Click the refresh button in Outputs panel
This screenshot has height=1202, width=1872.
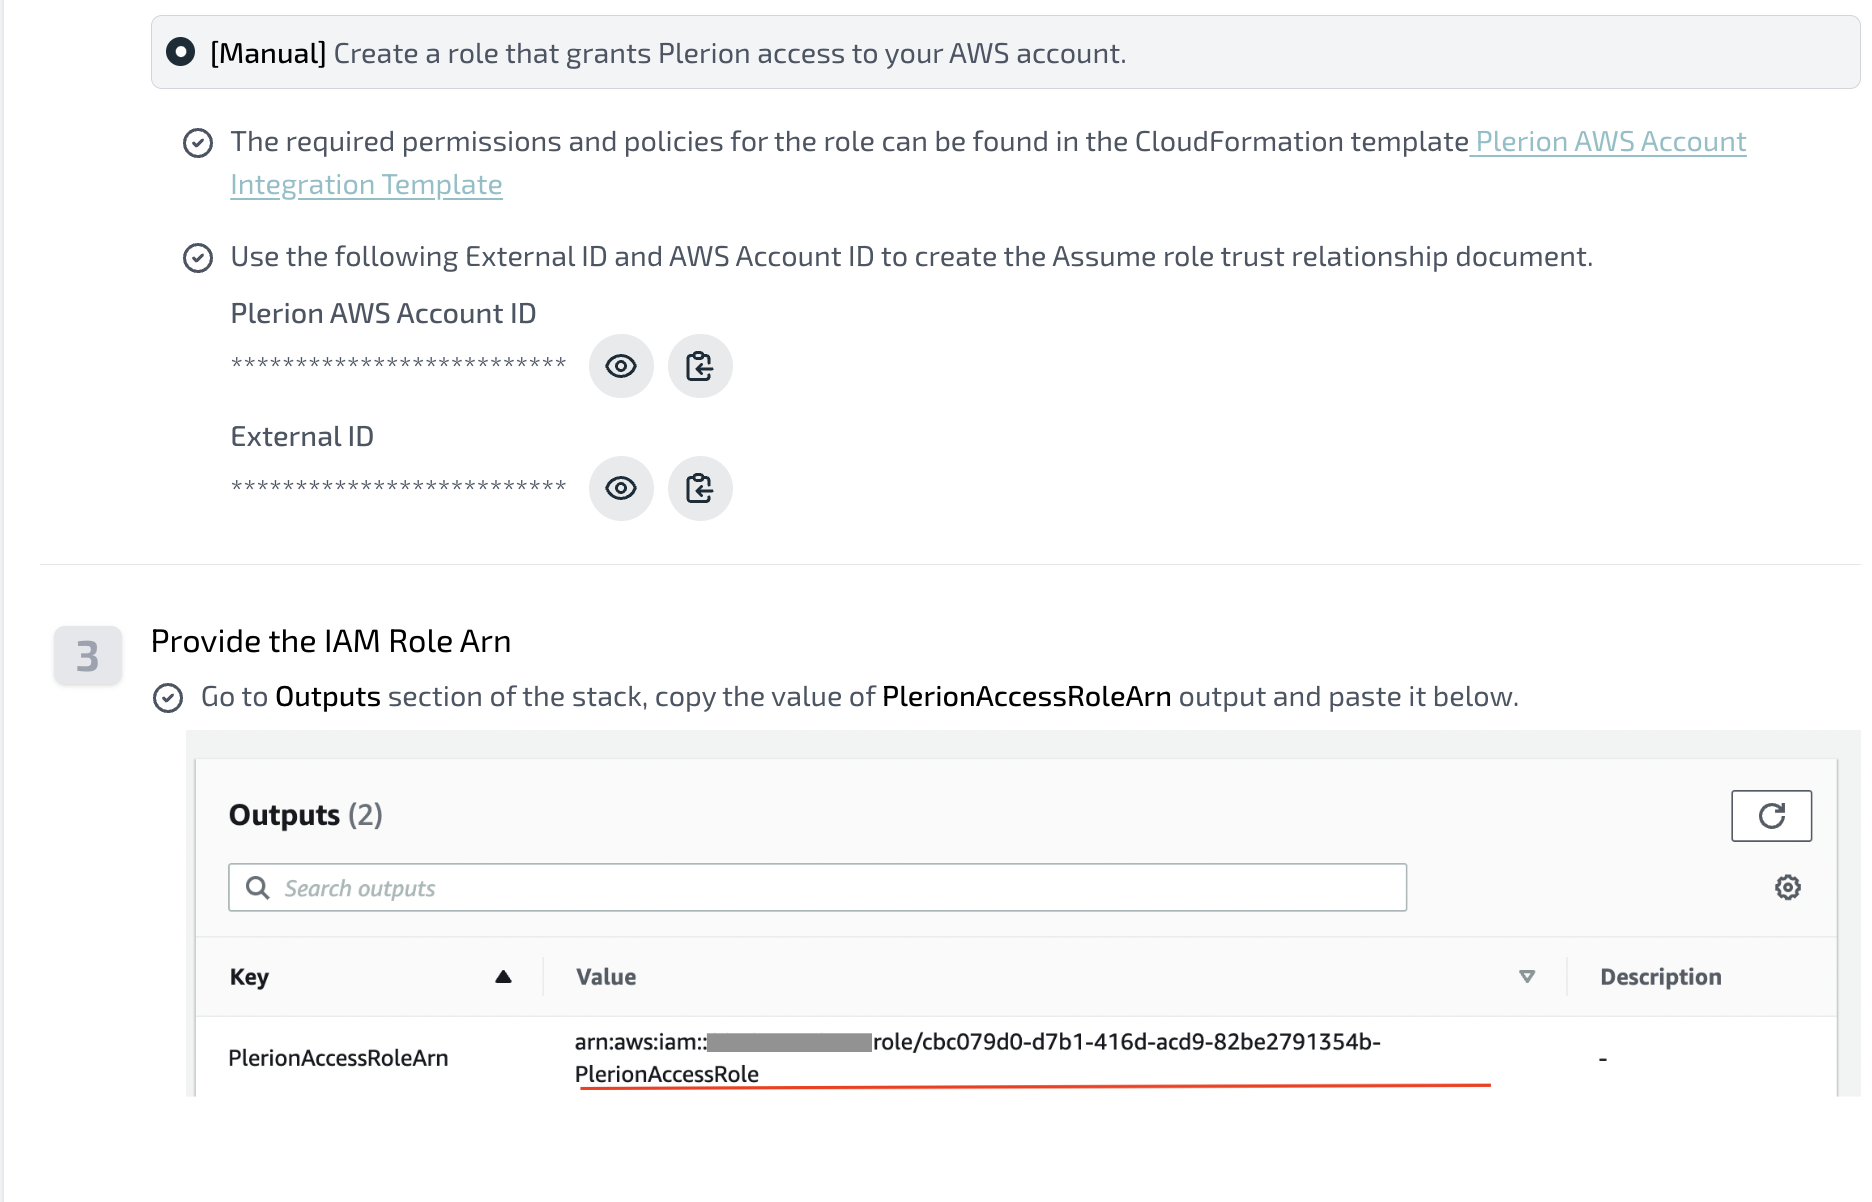pos(1771,816)
